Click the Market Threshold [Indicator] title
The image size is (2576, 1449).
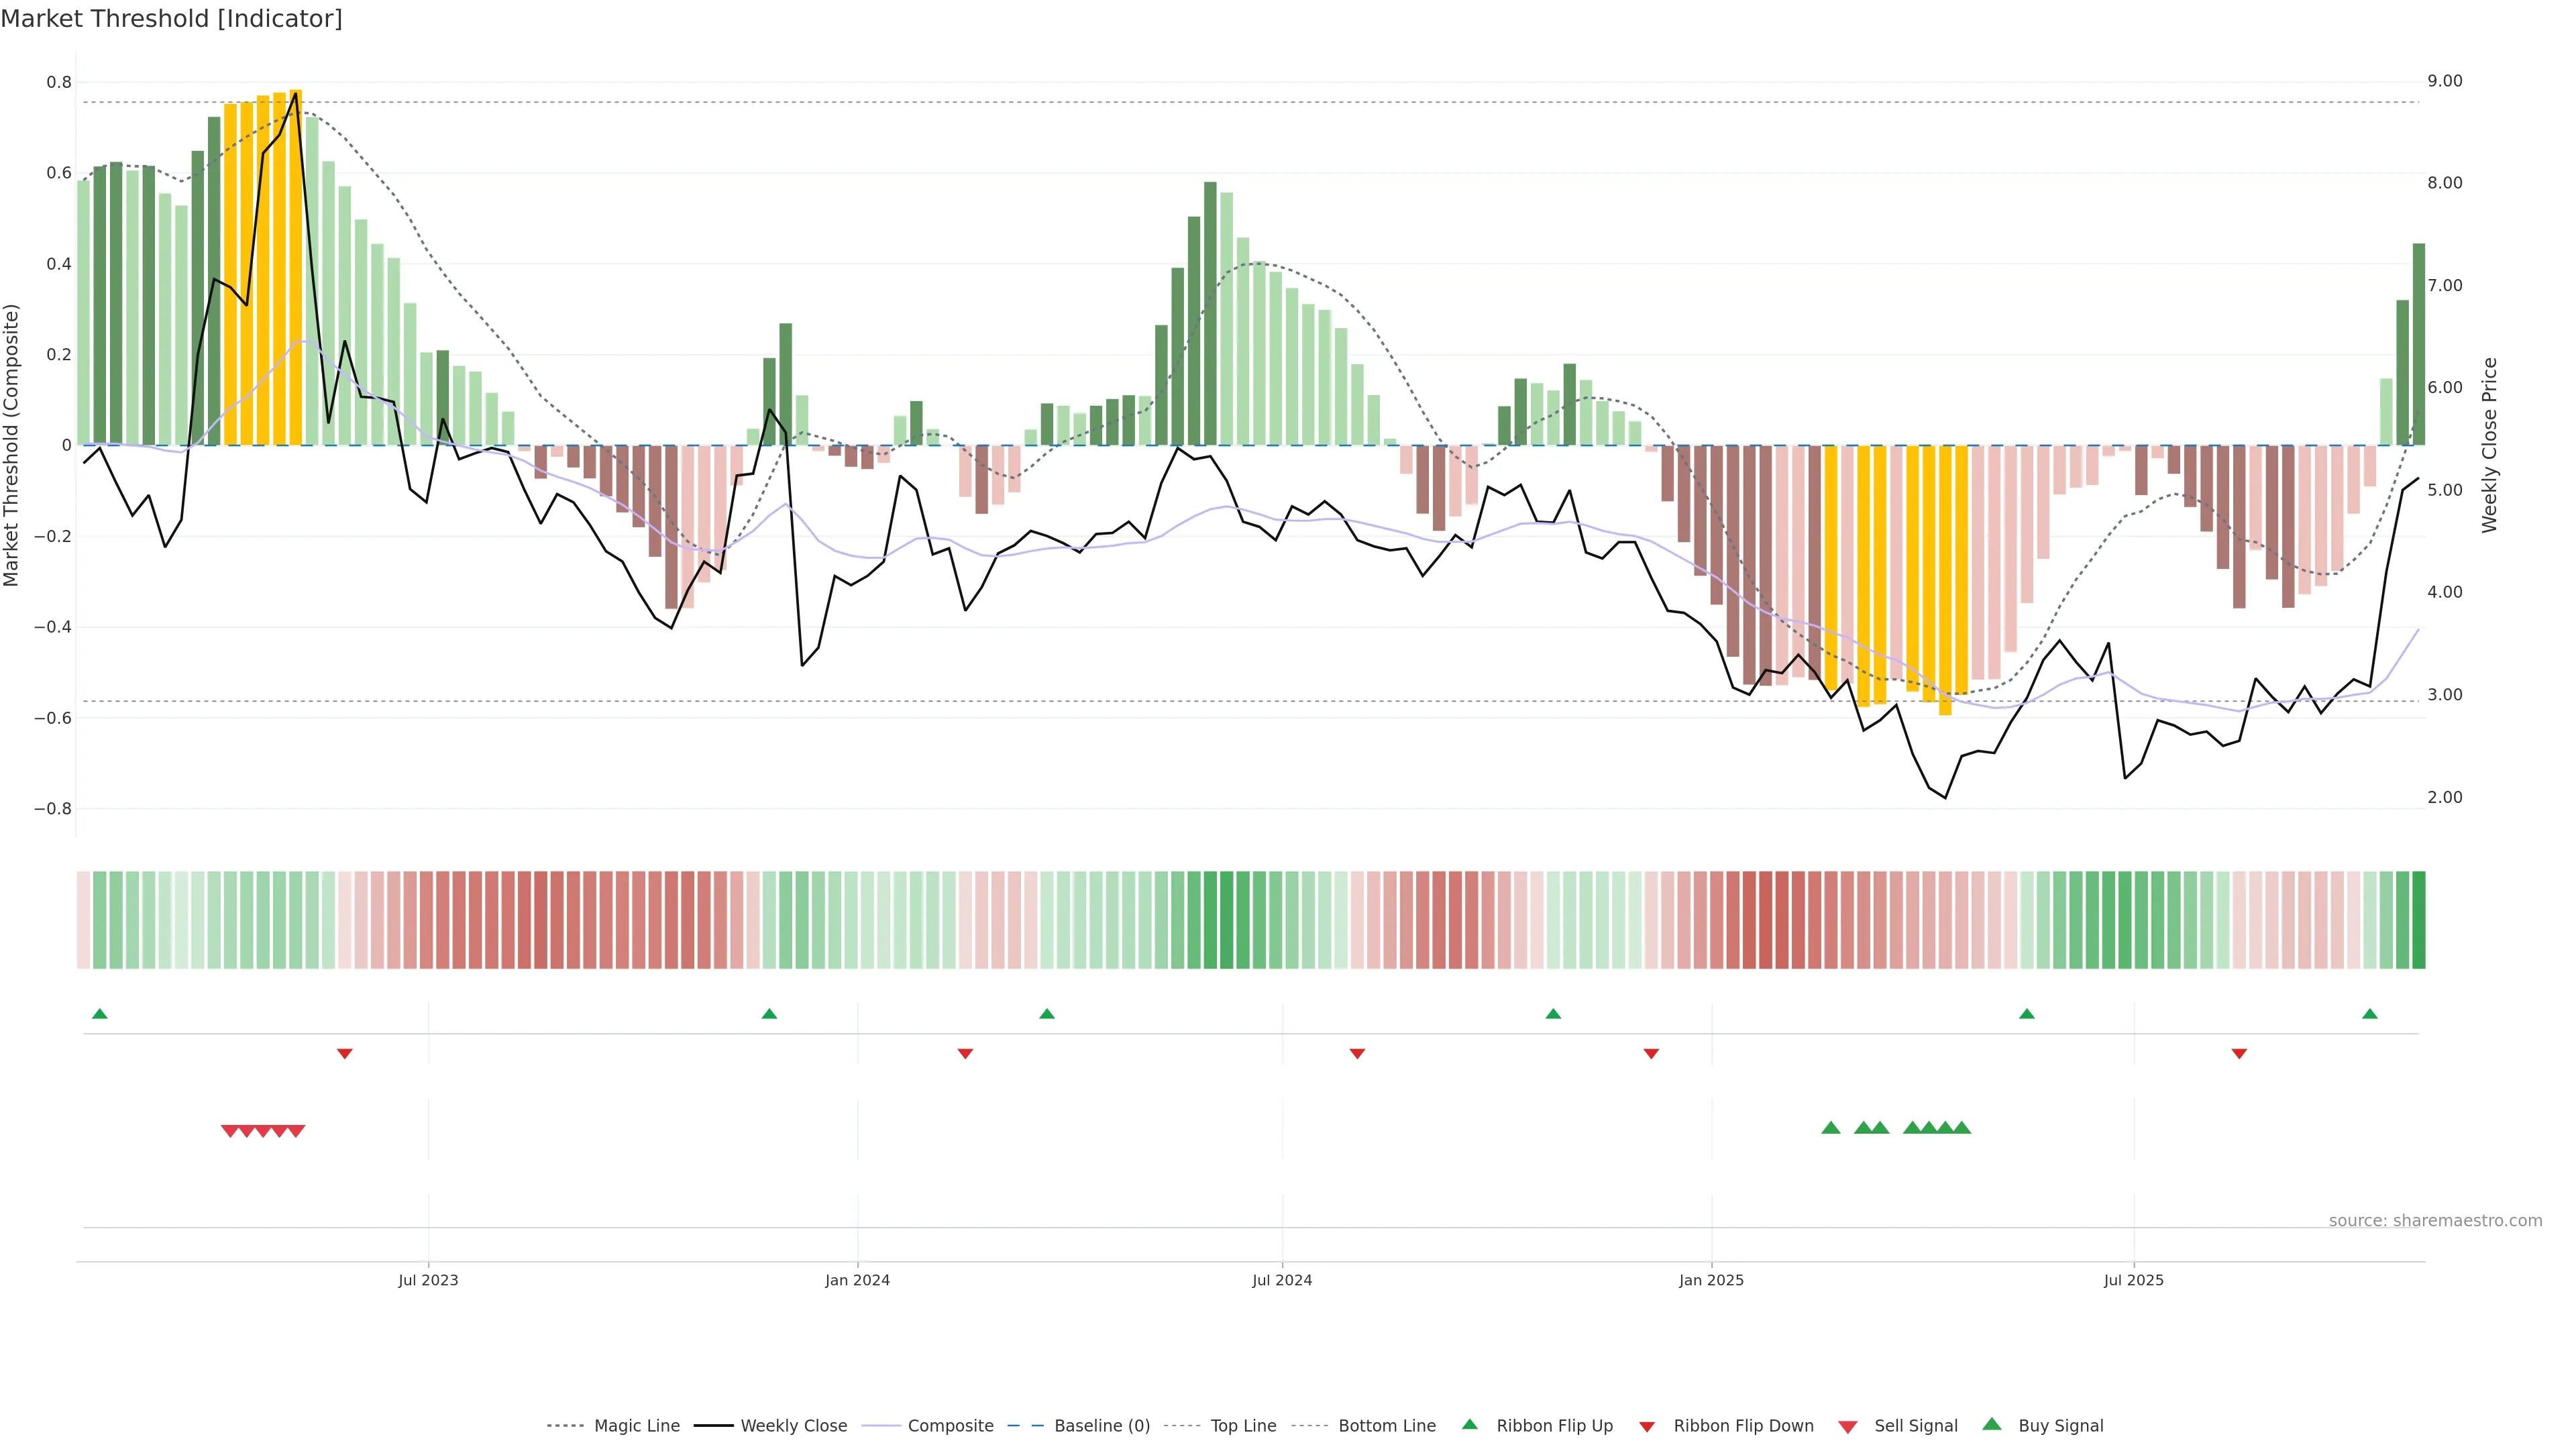[171, 19]
